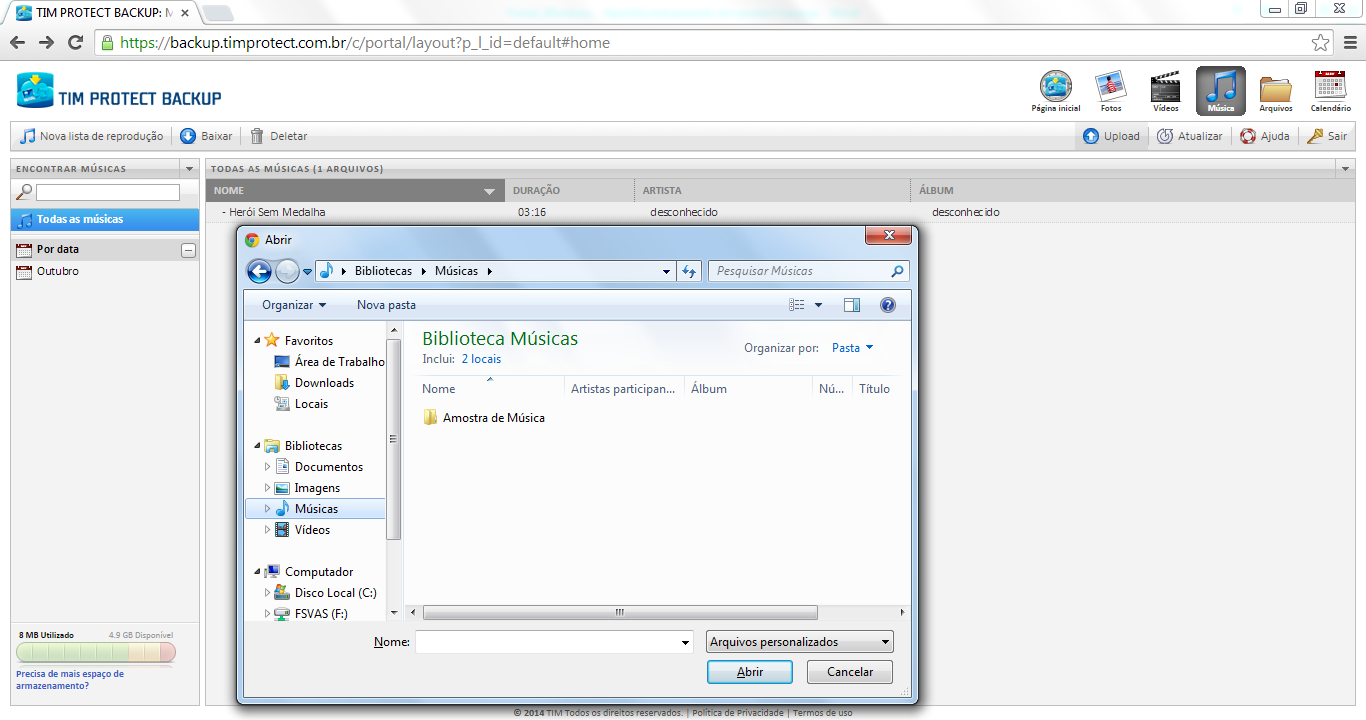
Task: Open Página inicial in TIM Protect nav
Action: pyautogui.click(x=1056, y=91)
